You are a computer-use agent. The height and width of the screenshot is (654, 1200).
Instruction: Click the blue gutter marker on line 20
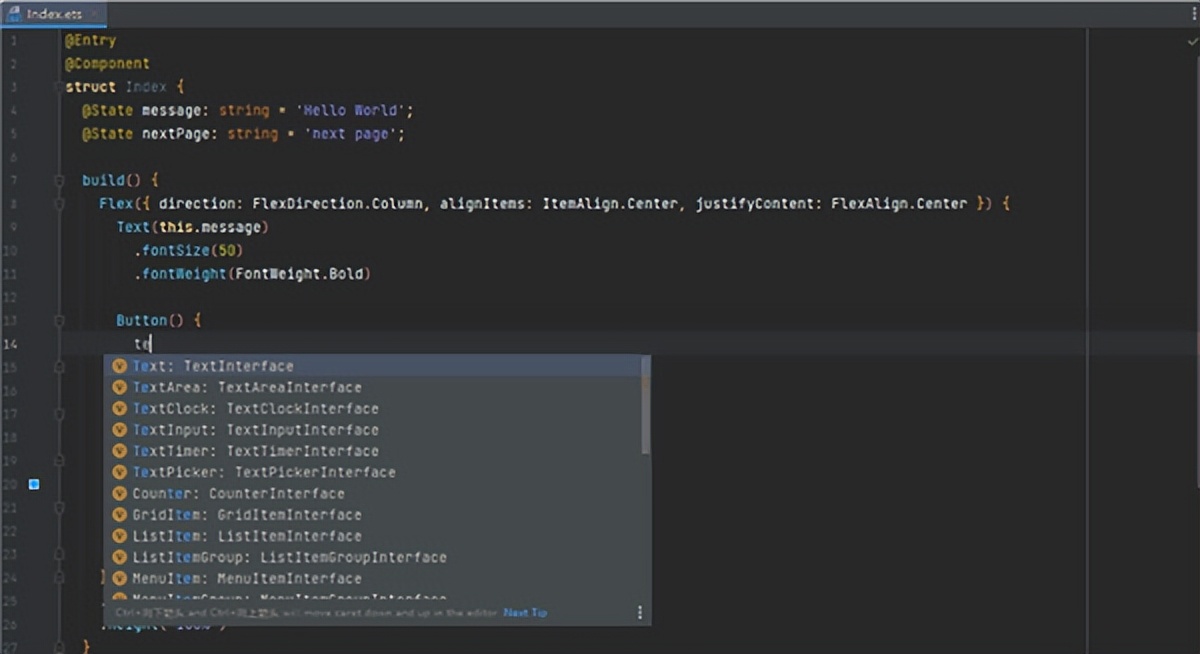[34, 484]
